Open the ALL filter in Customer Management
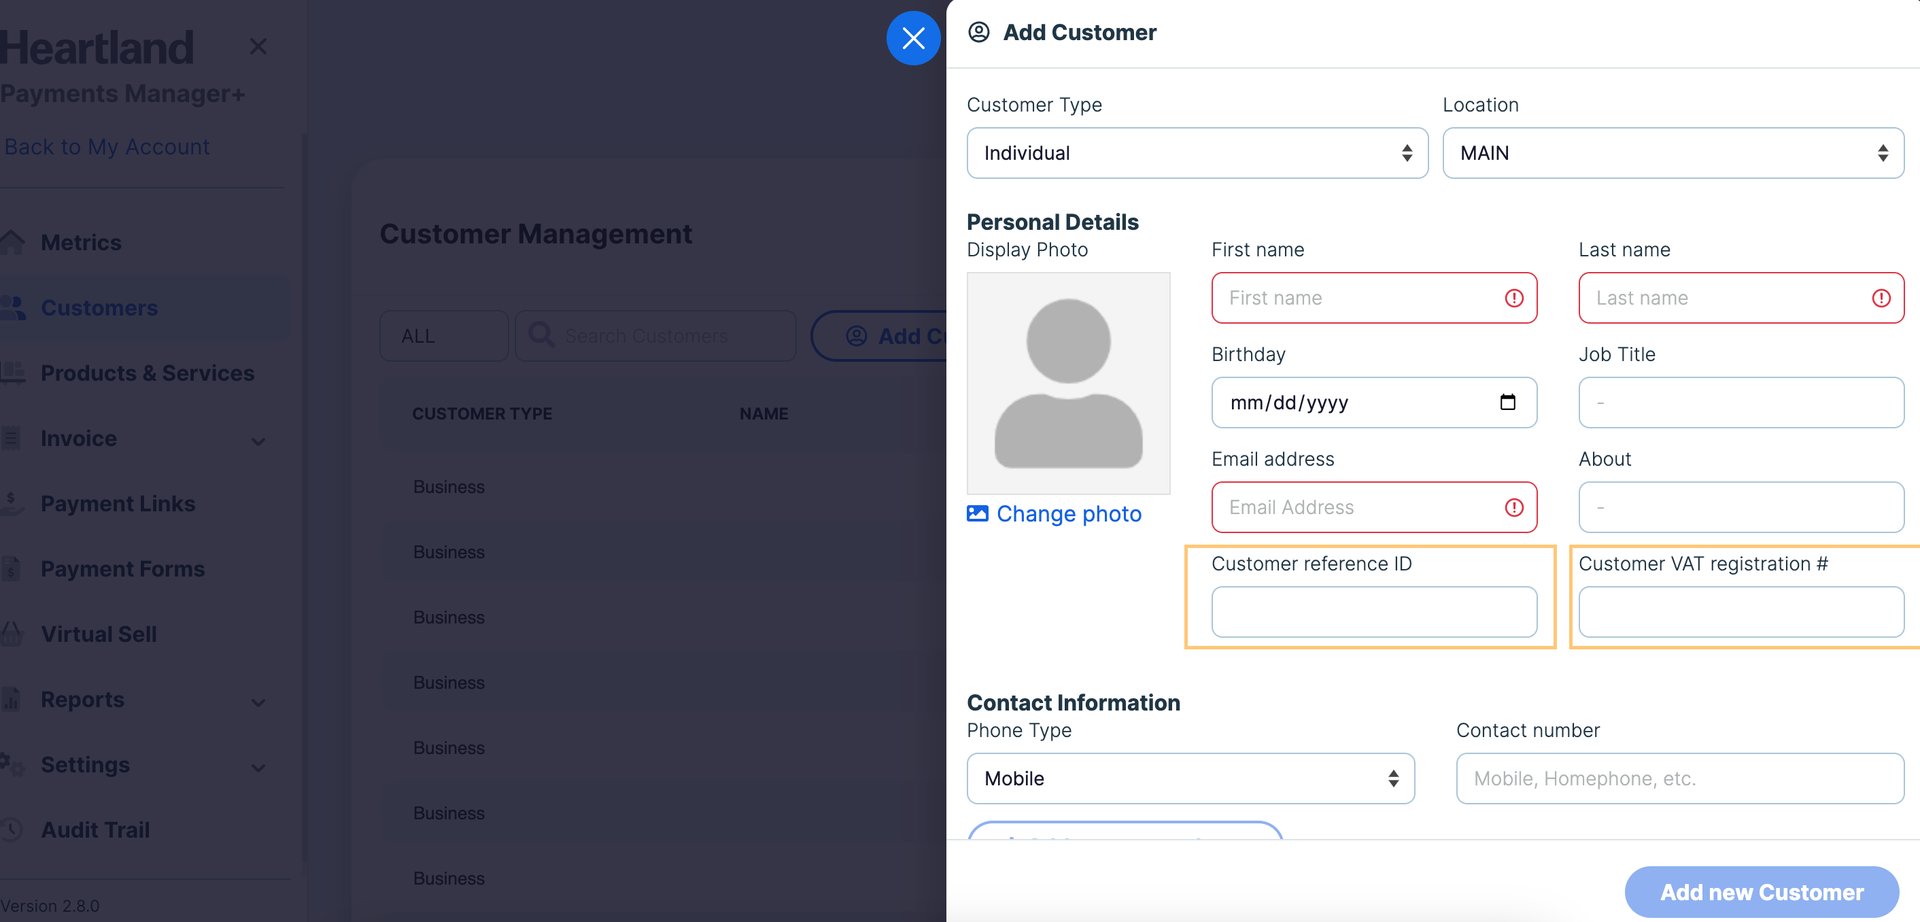1920x922 pixels. click(x=444, y=336)
